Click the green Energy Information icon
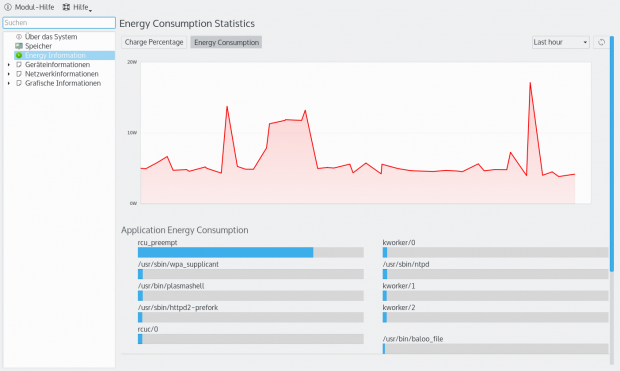Viewport: 620px width, 371px height. 19,55
